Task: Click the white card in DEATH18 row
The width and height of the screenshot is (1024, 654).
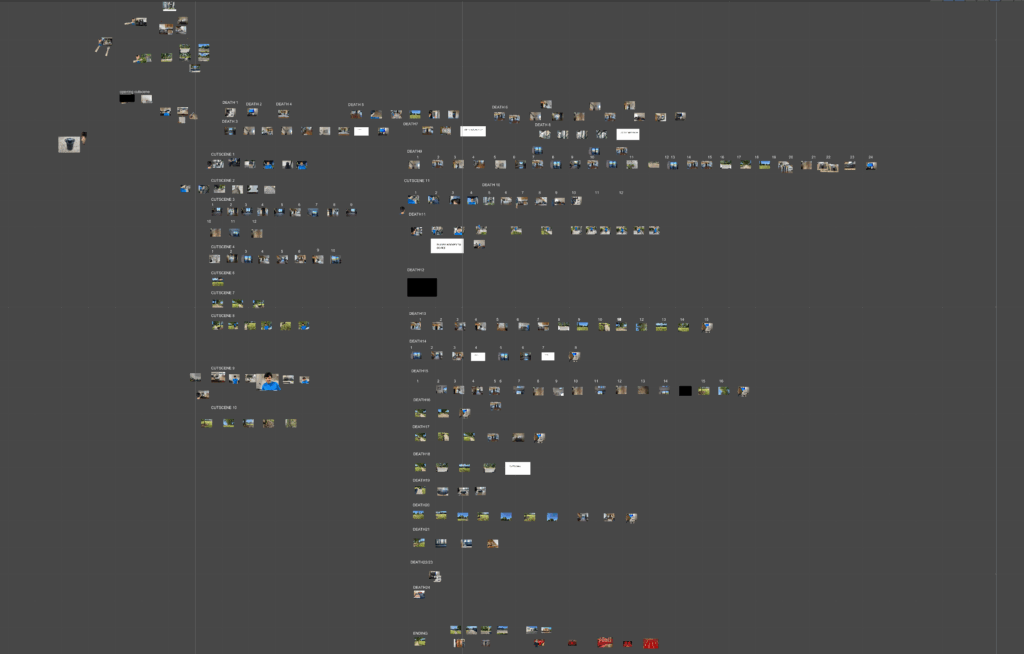Action: pyautogui.click(x=517, y=468)
